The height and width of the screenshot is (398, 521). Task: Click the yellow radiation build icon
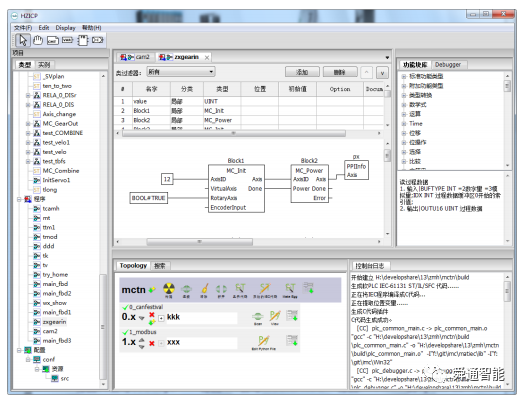coord(169,289)
